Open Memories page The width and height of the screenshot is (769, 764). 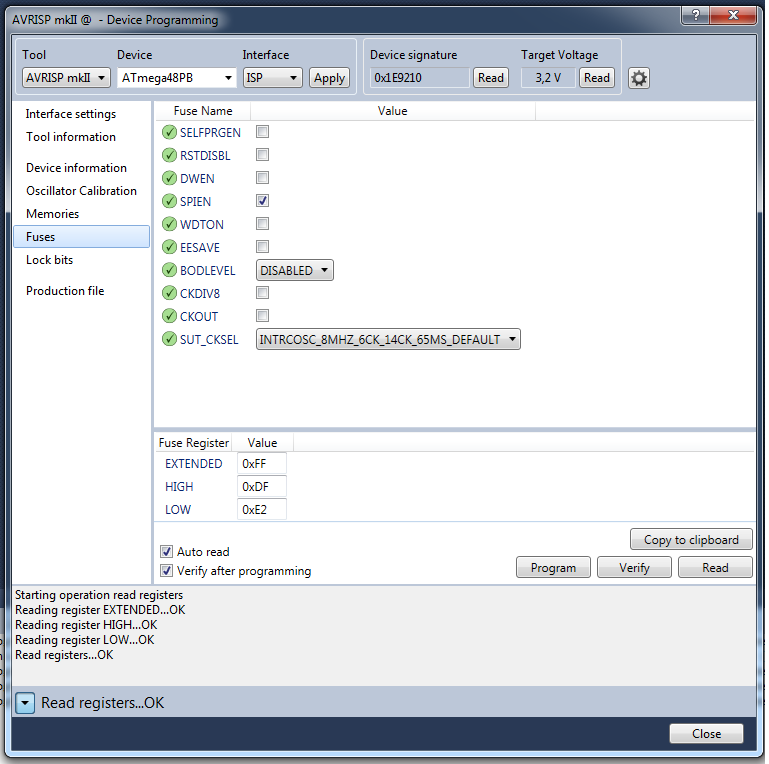(x=52, y=214)
